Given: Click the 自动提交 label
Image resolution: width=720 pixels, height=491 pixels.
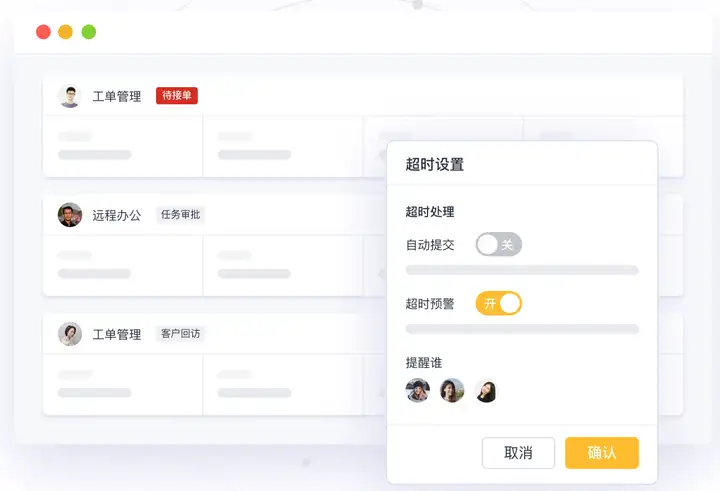Looking at the screenshot, I should [430, 245].
